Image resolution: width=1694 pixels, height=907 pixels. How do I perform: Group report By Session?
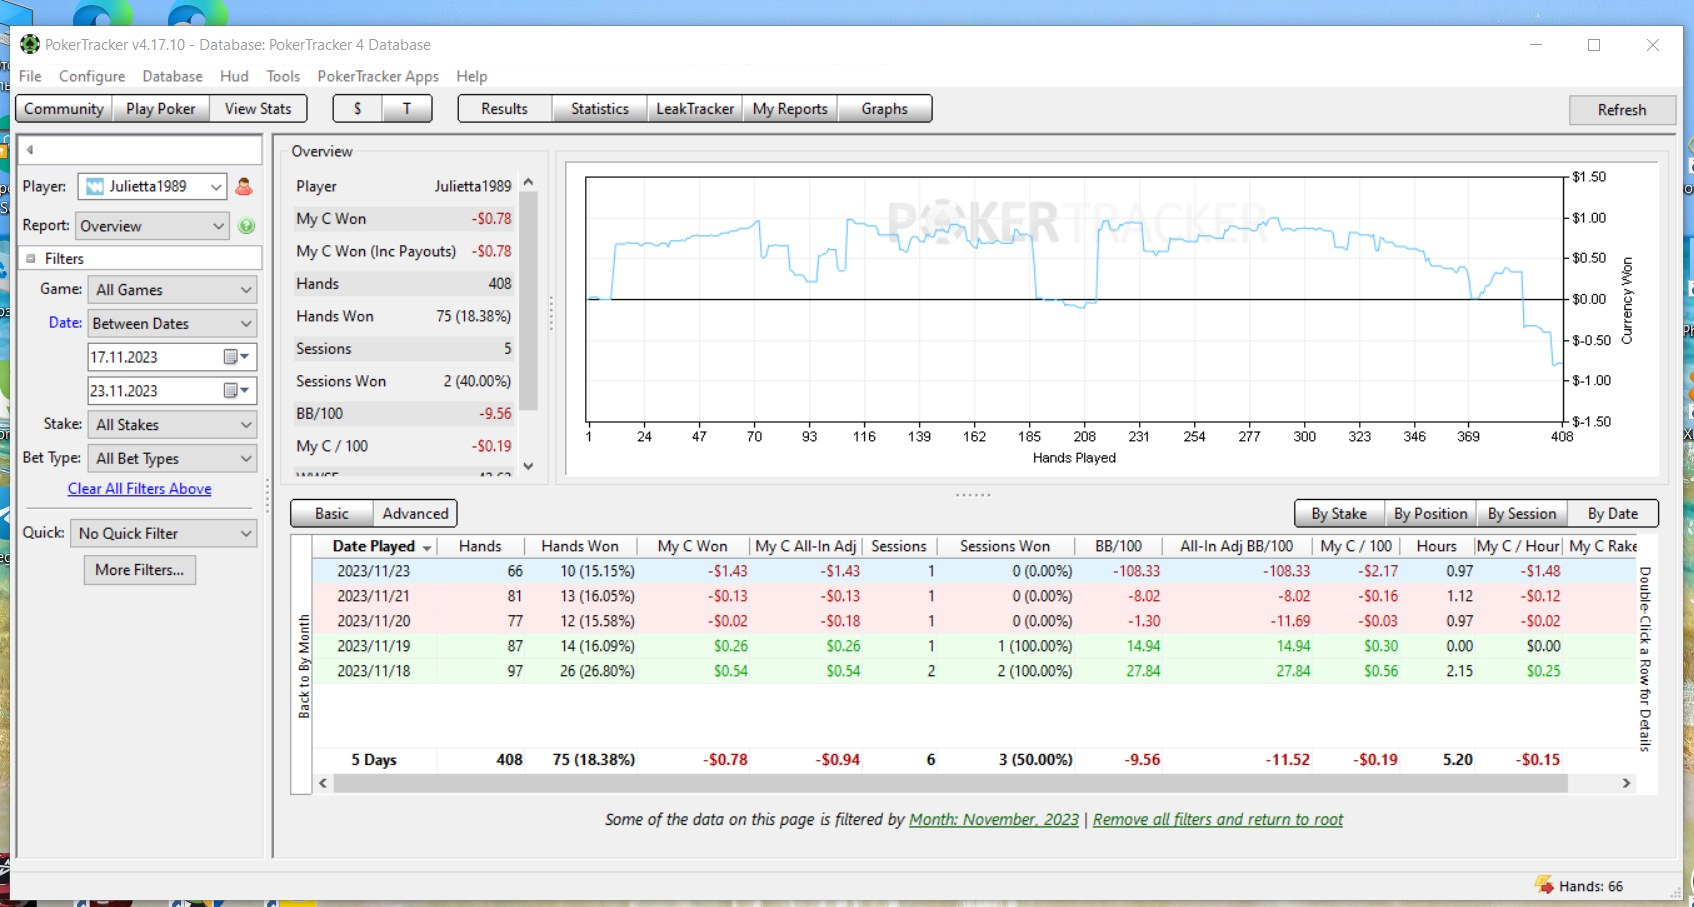pos(1522,514)
